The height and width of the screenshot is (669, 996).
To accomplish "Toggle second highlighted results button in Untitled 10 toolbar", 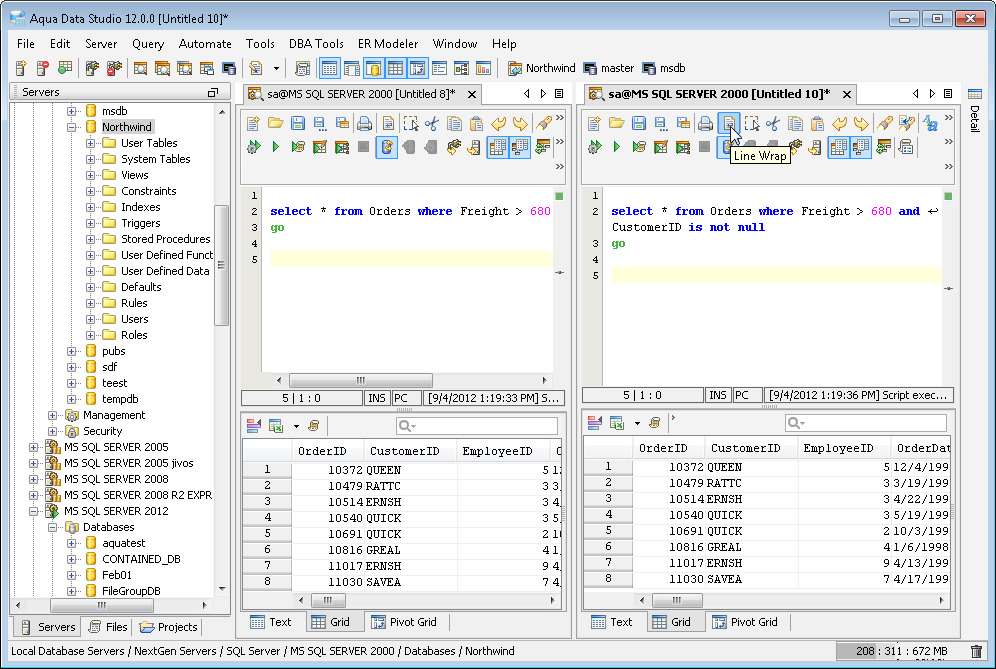I will [x=861, y=147].
